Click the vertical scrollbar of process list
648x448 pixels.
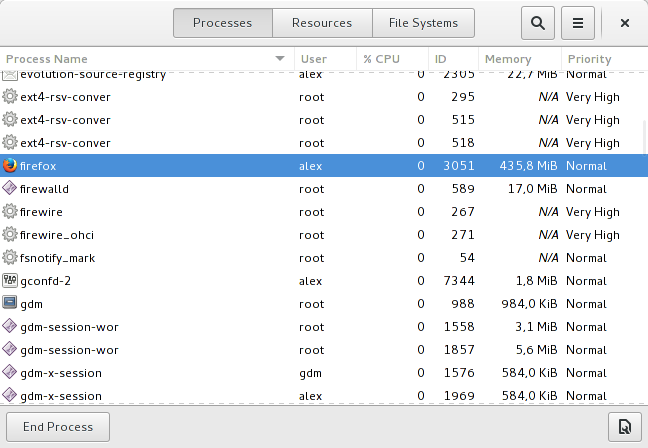(x=645, y=138)
